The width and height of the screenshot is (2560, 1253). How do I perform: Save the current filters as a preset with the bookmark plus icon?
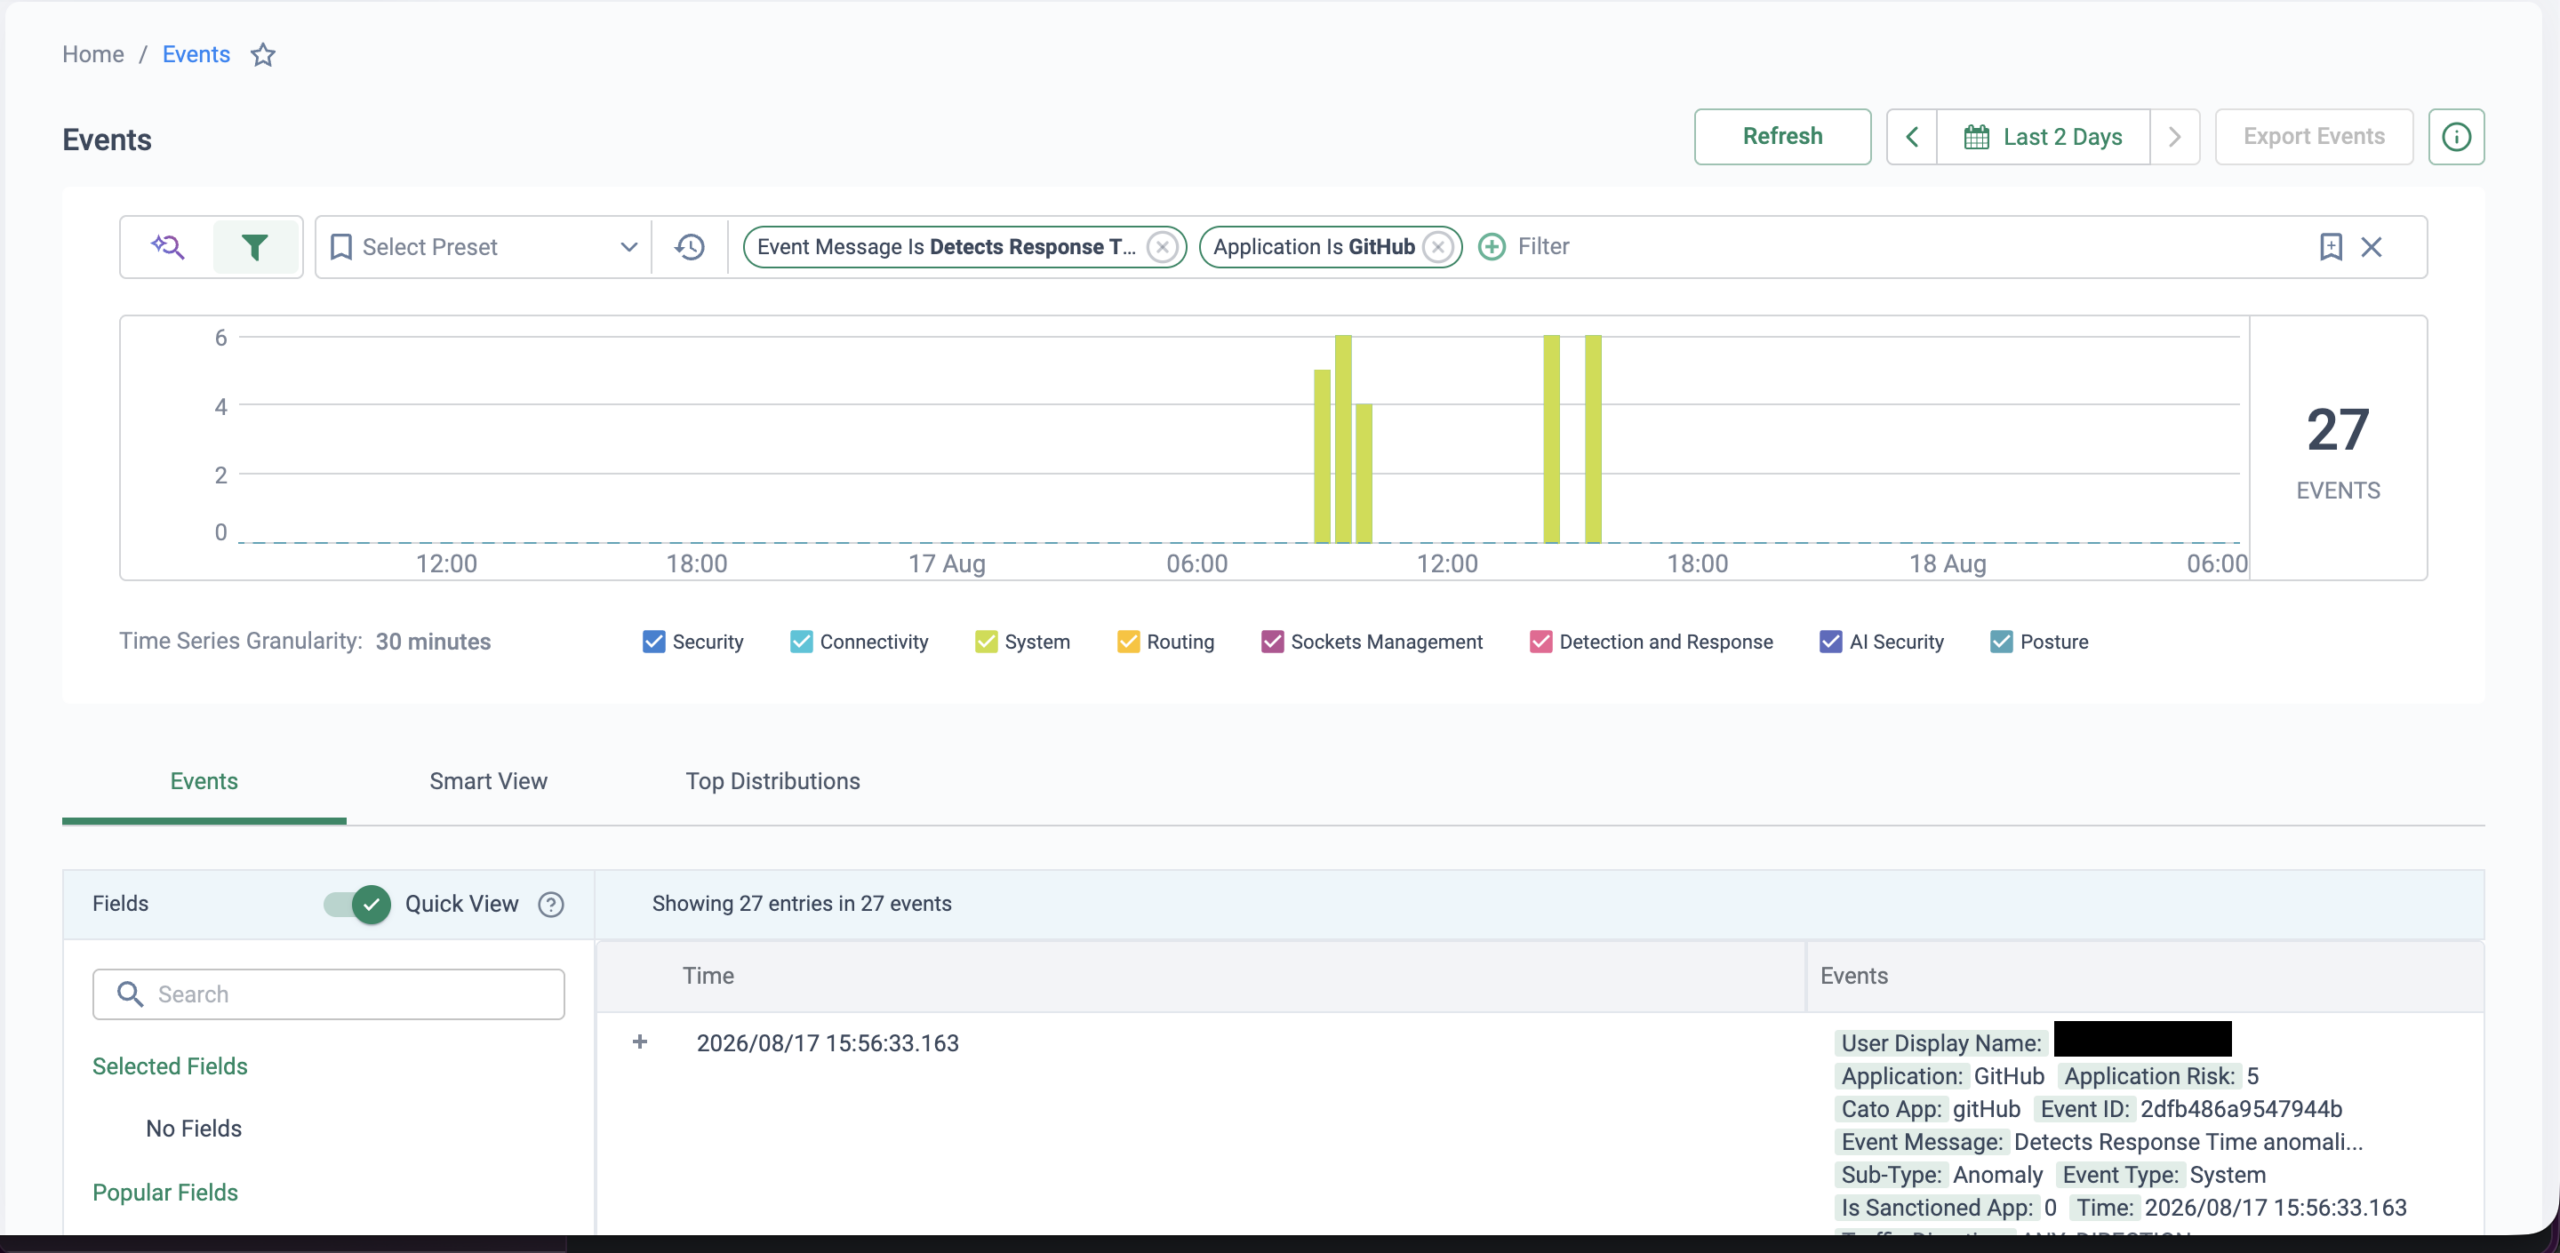coord(2331,246)
